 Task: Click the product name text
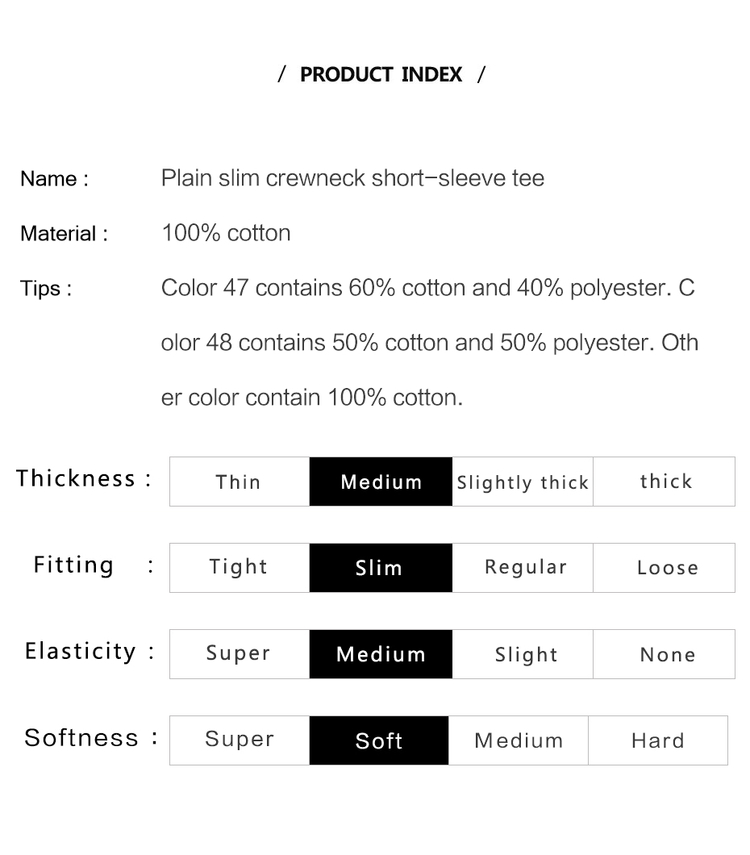352,178
